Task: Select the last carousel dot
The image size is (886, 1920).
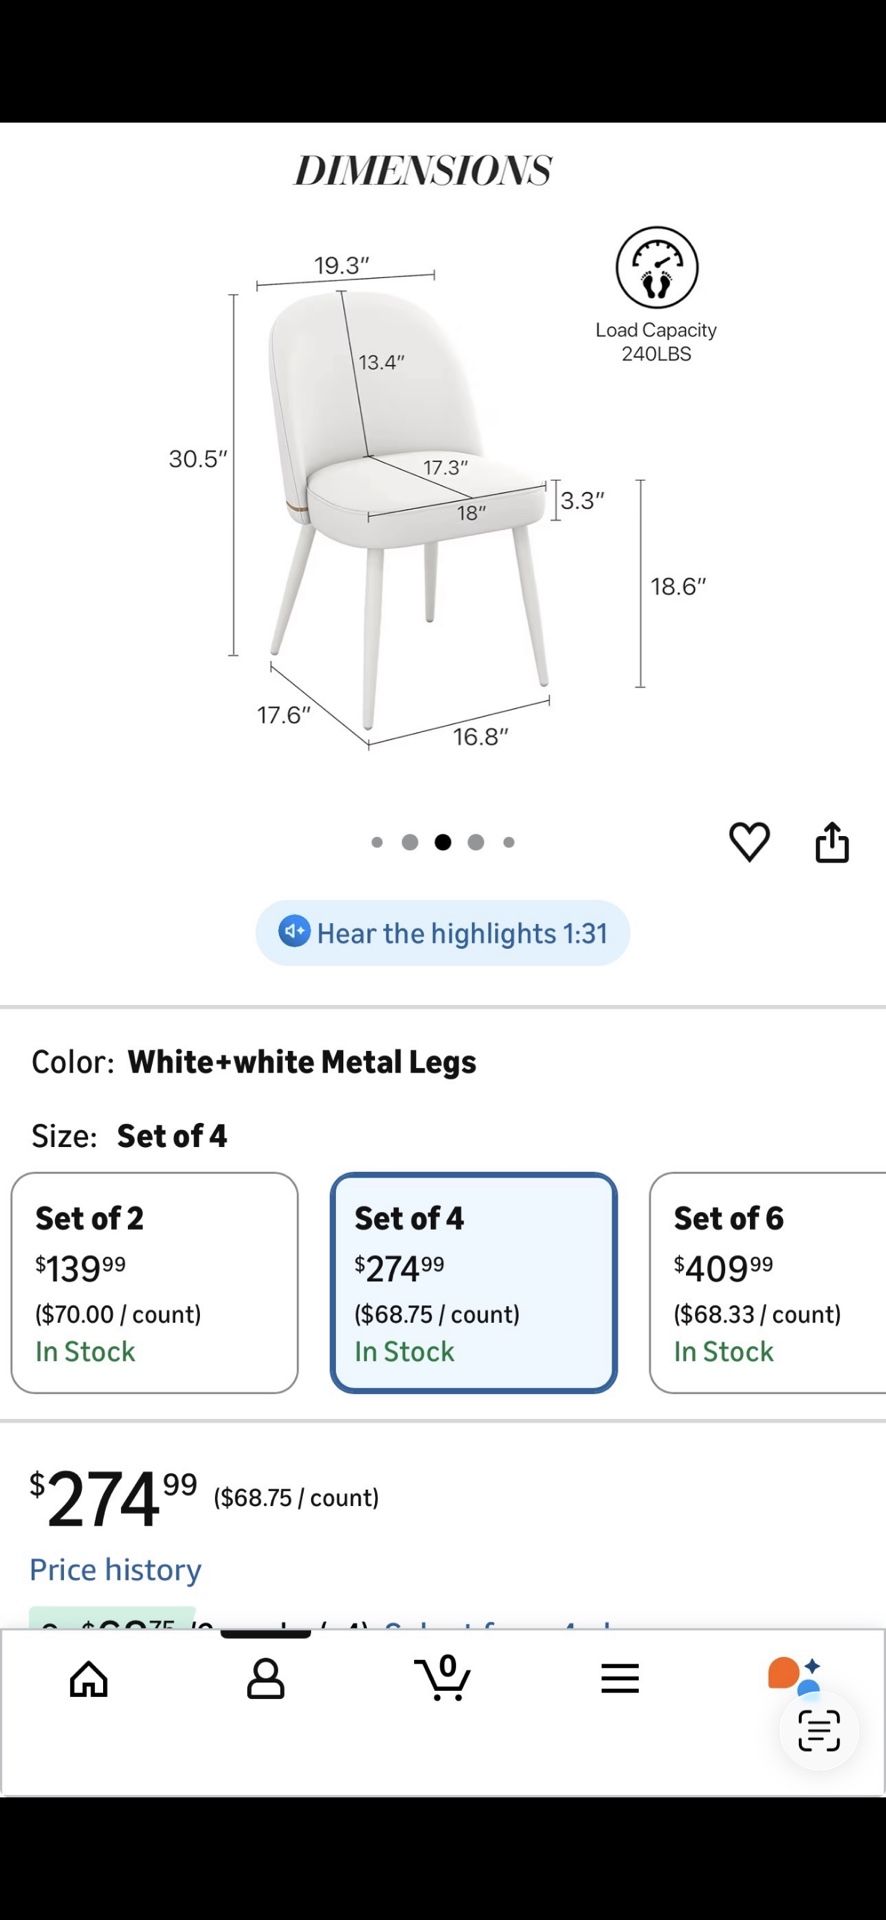Action: (x=509, y=842)
